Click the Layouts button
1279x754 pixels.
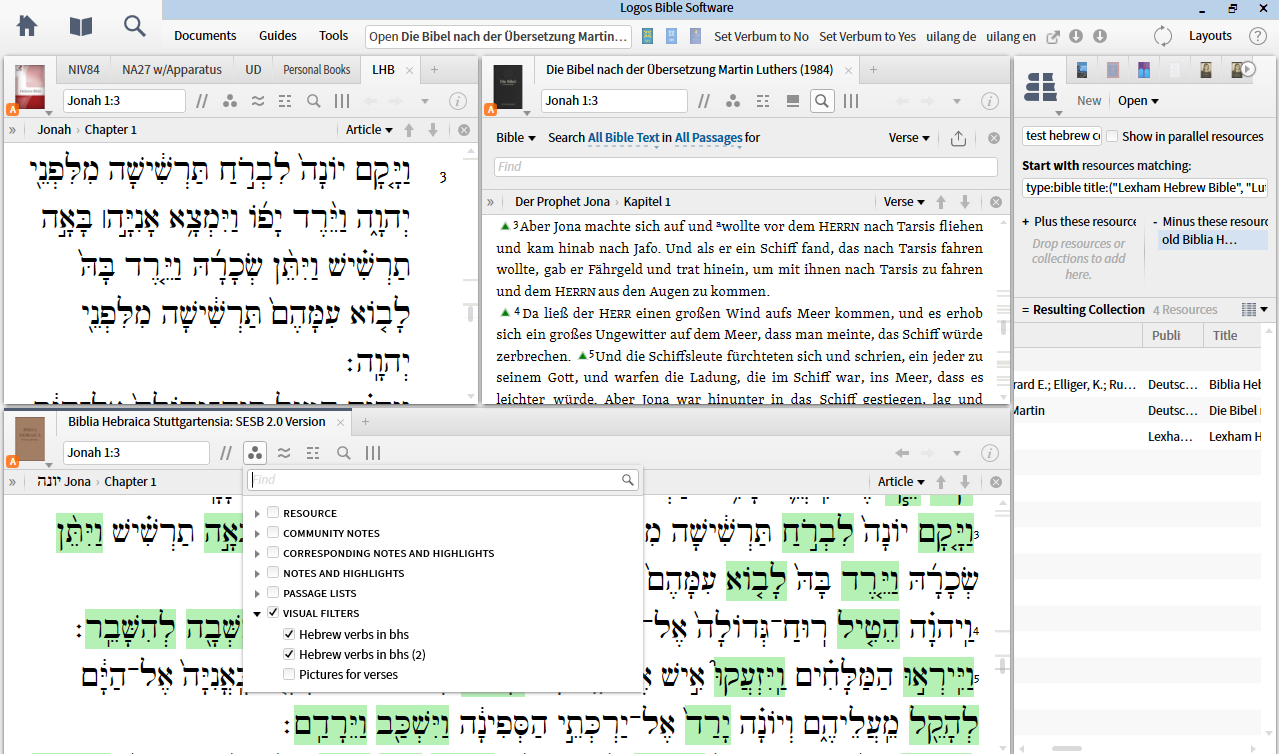tap(1210, 36)
